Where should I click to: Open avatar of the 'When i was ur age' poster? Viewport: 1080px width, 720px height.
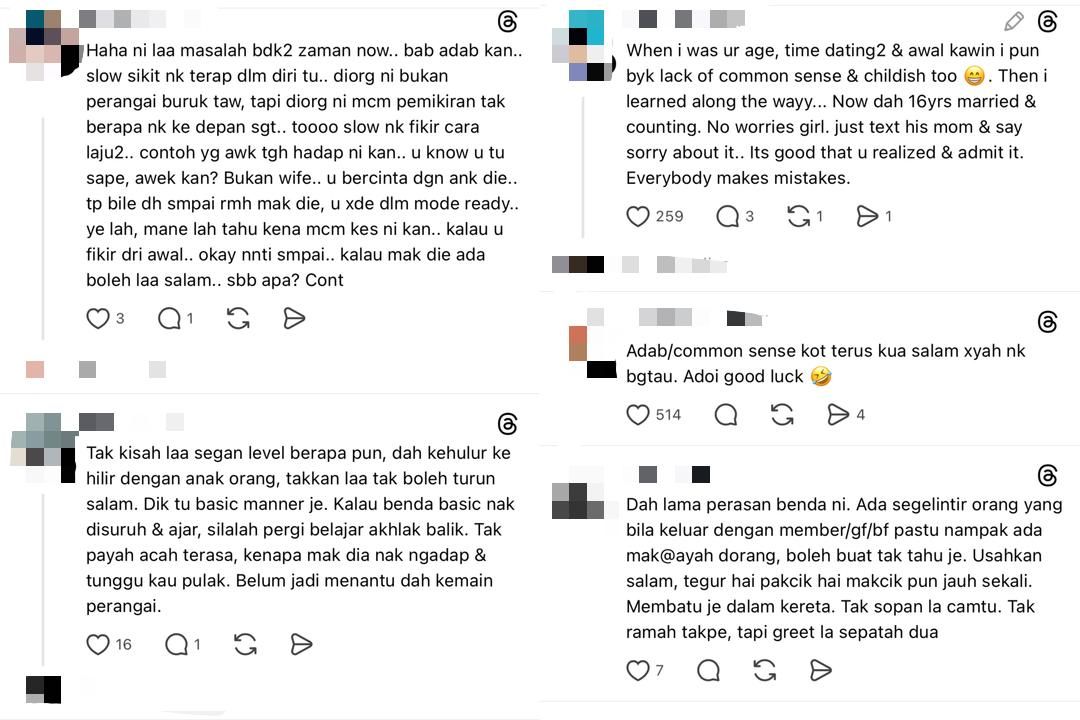(x=583, y=45)
